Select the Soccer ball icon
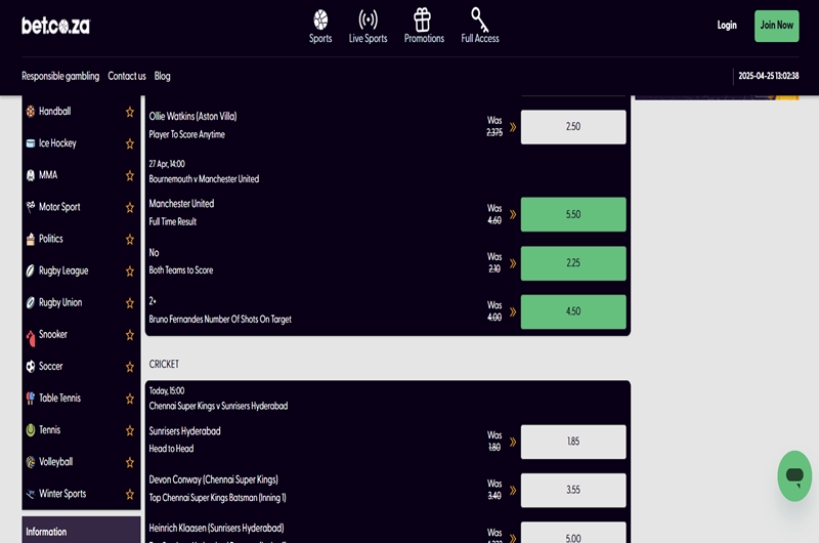This screenshot has height=543, width=819. [x=30, y=366]
